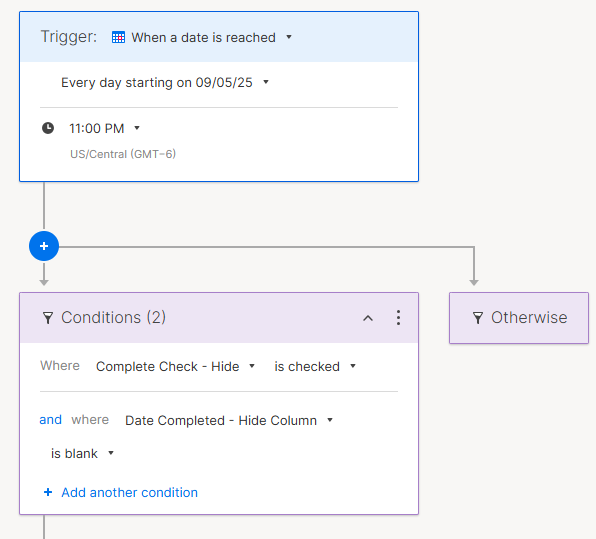Click the funnel icon in the Otherwise block
This screenshot has width=596, height=539.
pyautogui.click(x=478, y=318)
